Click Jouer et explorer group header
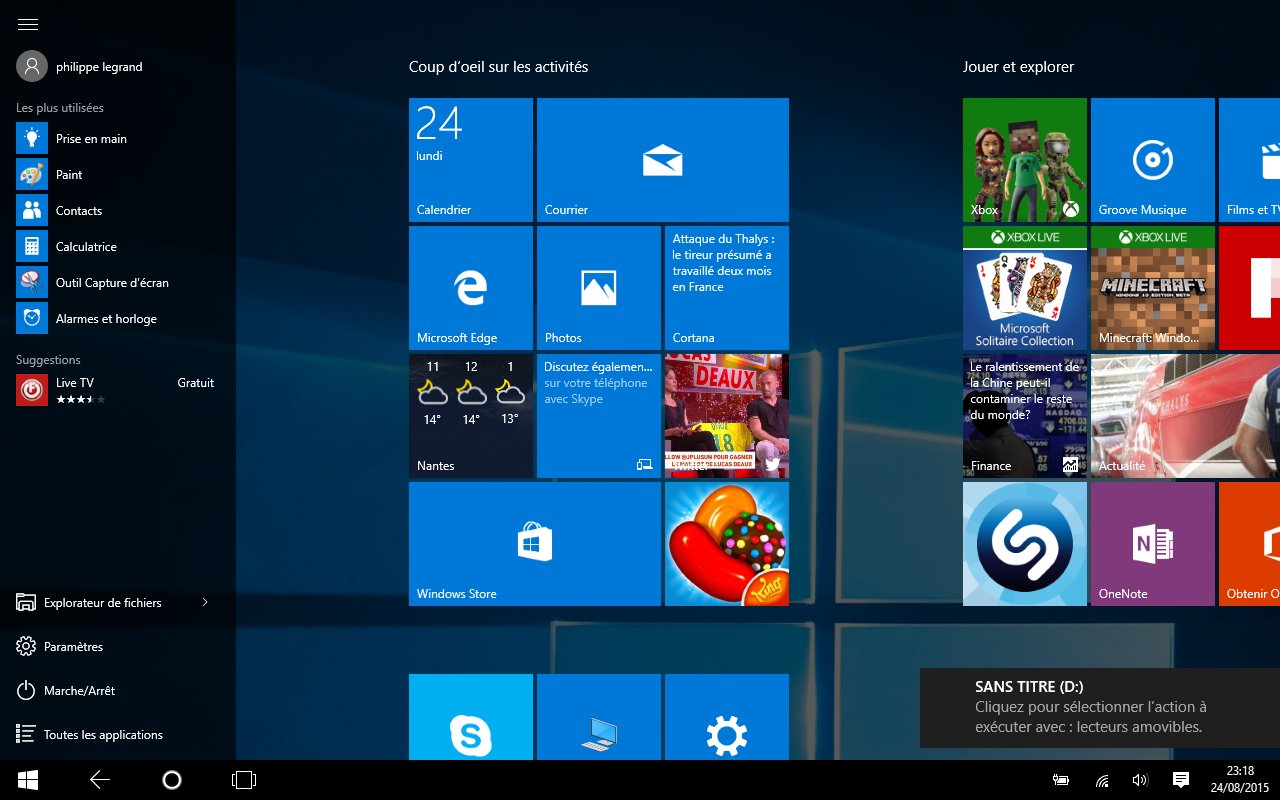This screenshot has height=800, width=1280. click(1018, 67)
